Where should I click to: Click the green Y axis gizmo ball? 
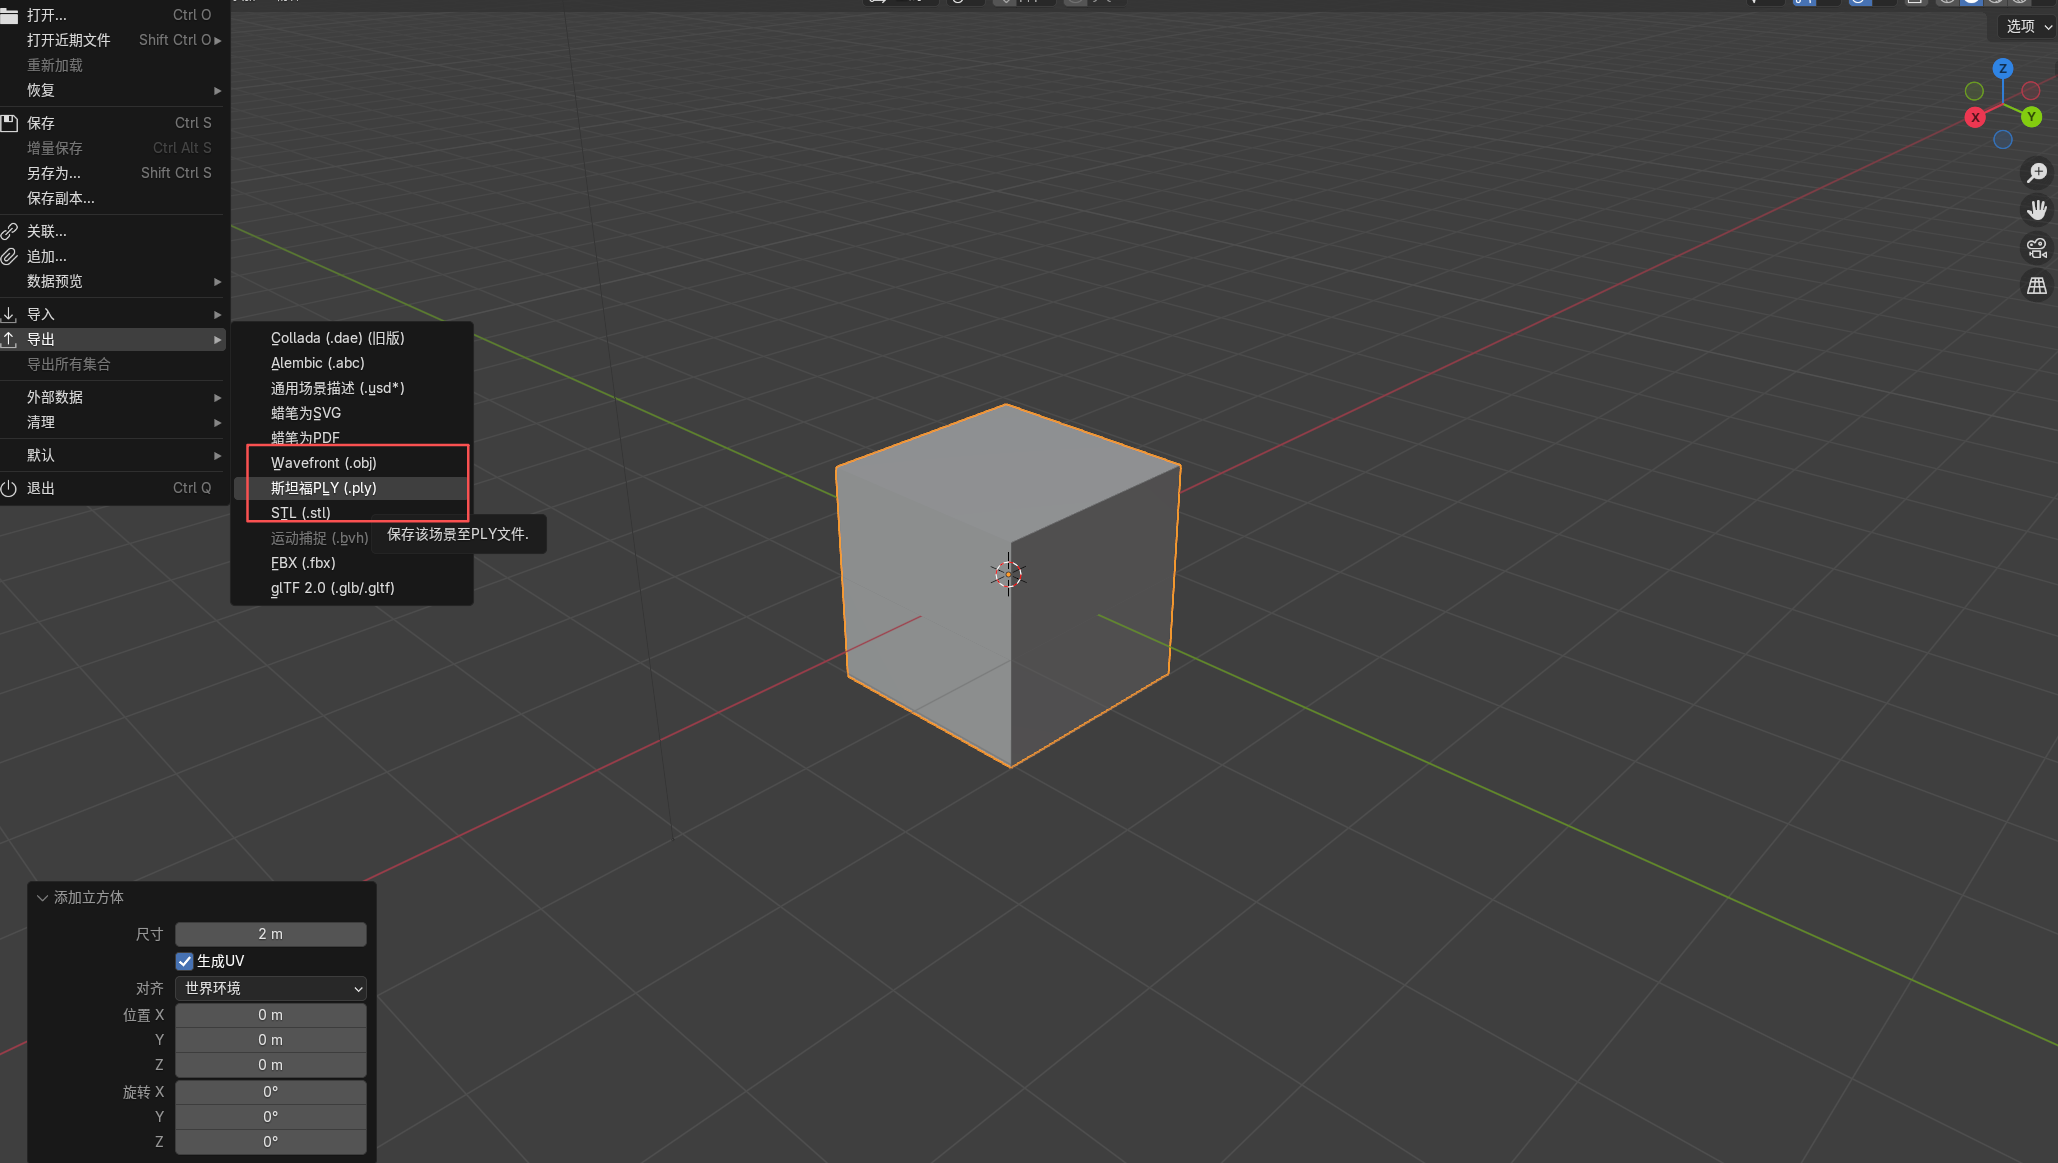[x=2031, y=117]
